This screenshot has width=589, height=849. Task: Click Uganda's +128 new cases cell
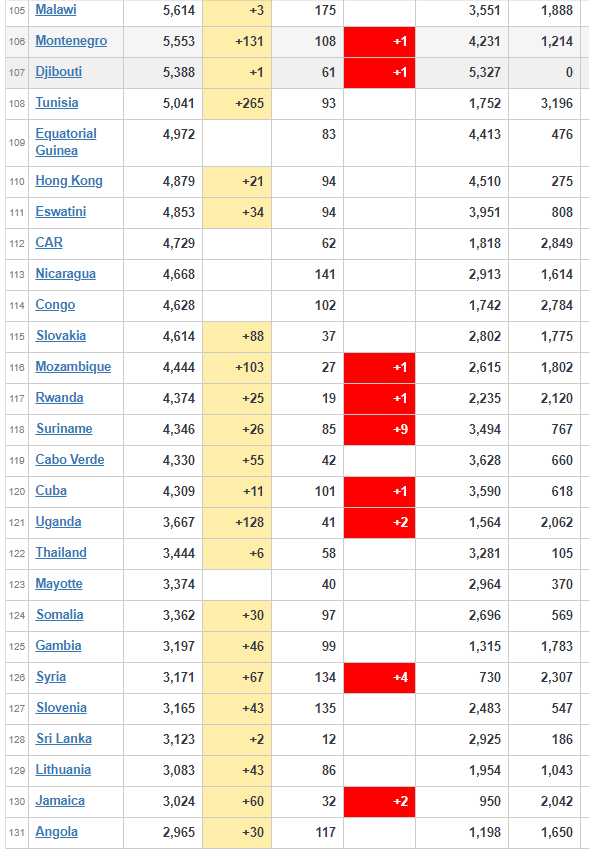tap(237, 523)
